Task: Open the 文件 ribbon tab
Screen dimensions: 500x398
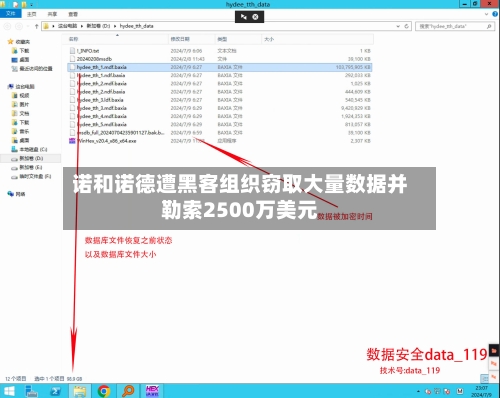Action: (x=11, y=14)
